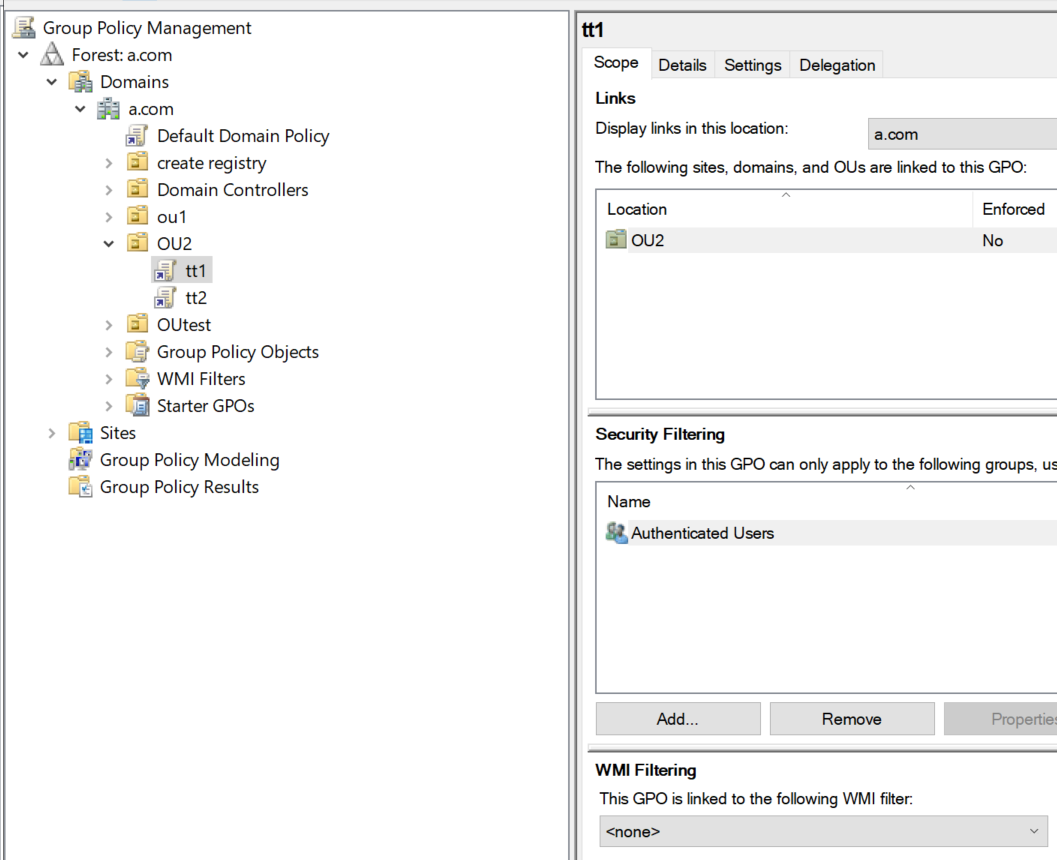Screen dimensions: 1057x860
Task: Open the WMI filter dropdown showing <none>
Action: (1035, 831)
